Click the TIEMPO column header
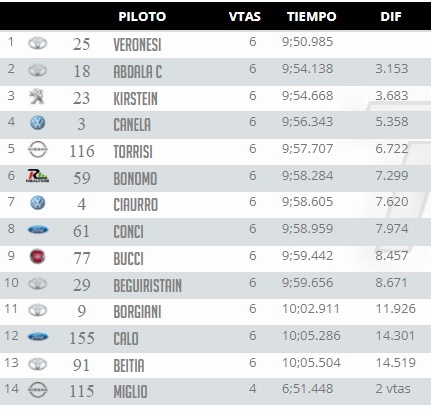The height and width of the screenshot is (409, 431). 312,17
